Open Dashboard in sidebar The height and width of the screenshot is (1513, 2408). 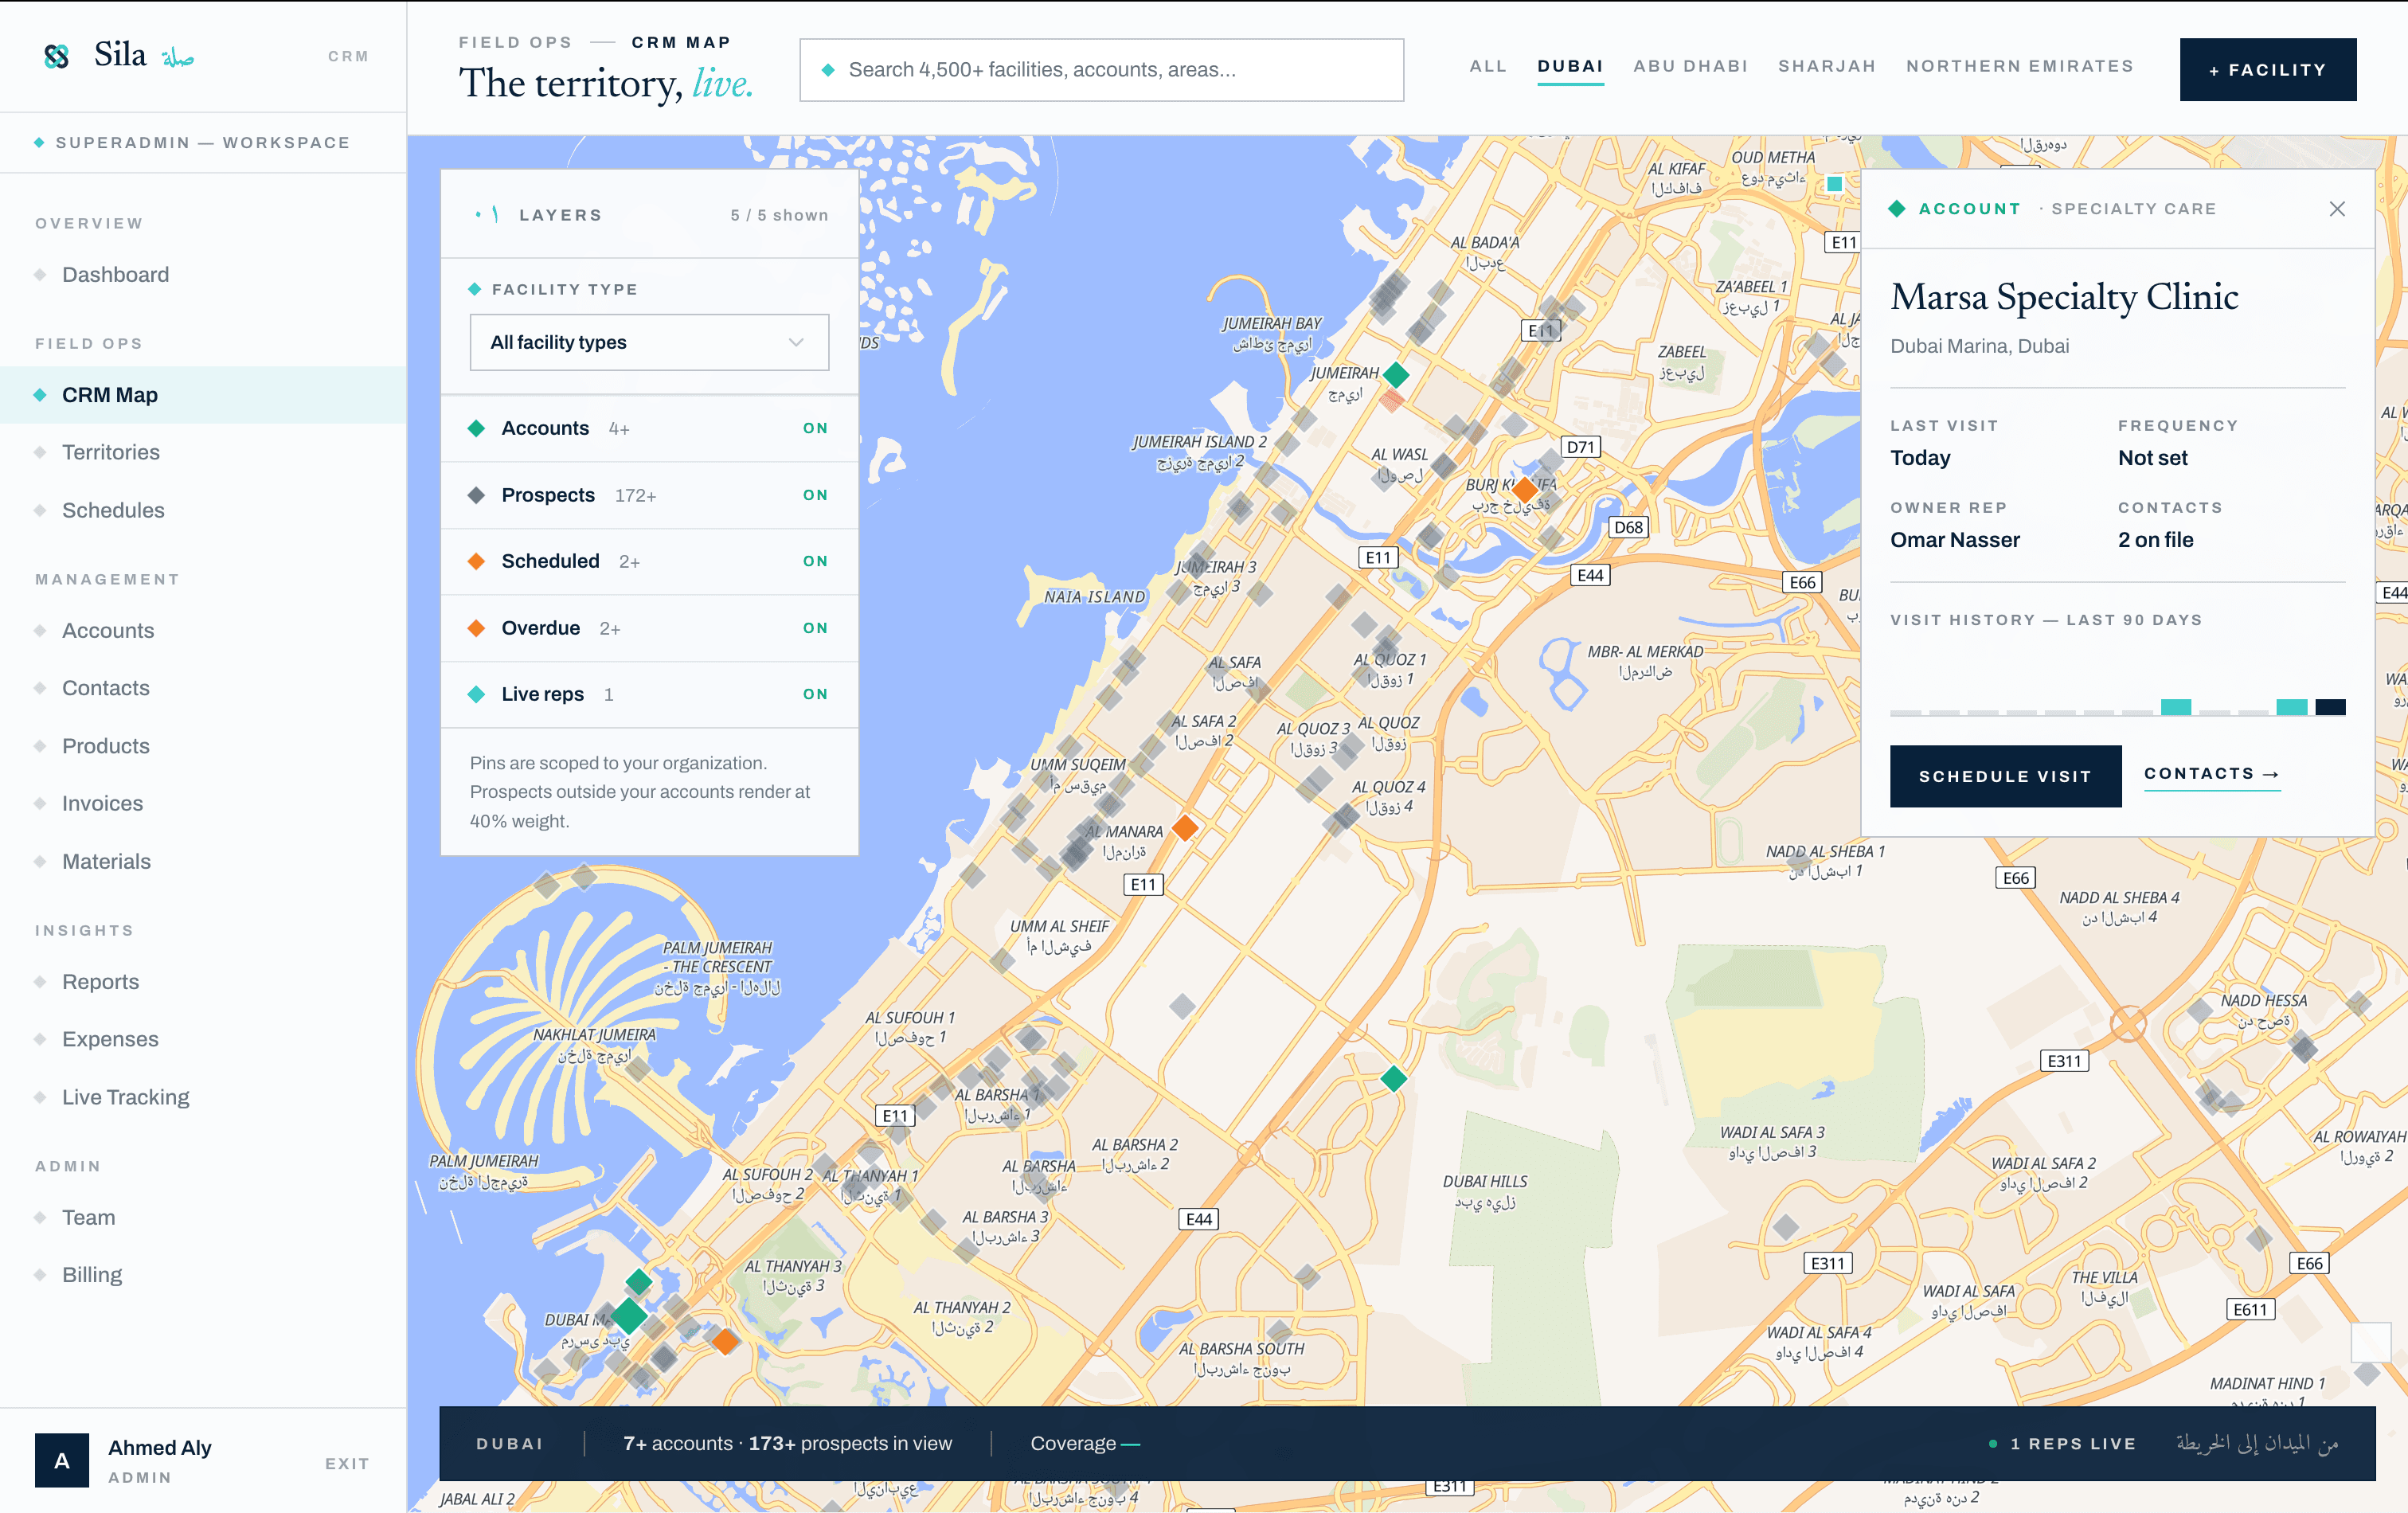click(x=203, y=274)
